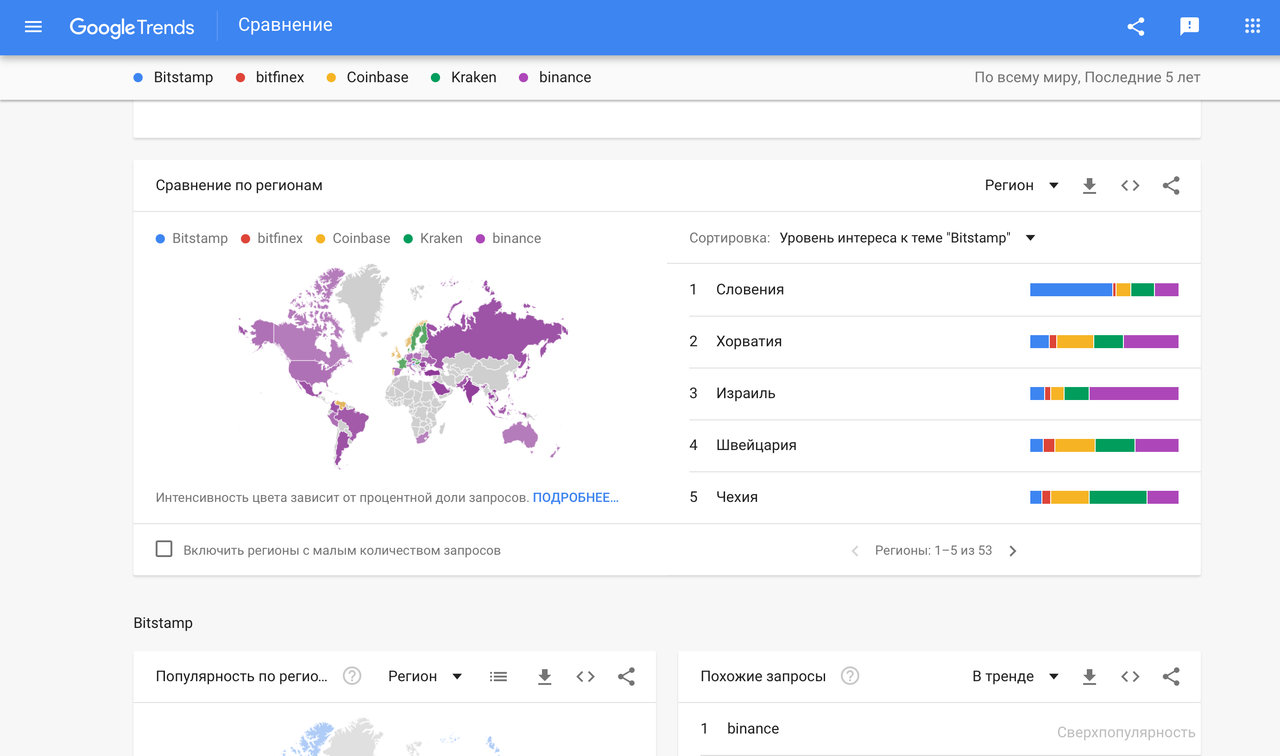Click Kraken label in map legend
The width and height of the screenshot is (1280, 756).
point(441,238)
